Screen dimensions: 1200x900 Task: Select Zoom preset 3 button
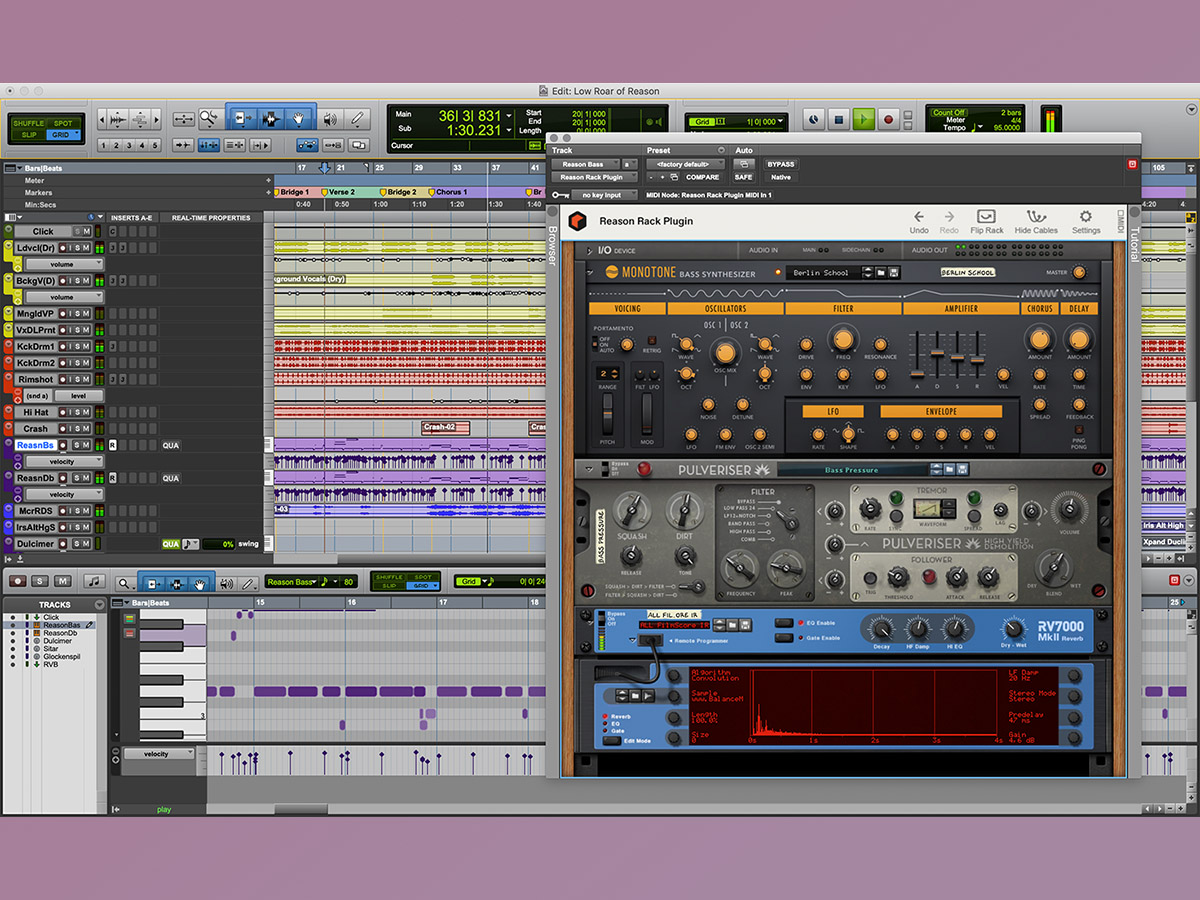[128, 146]
